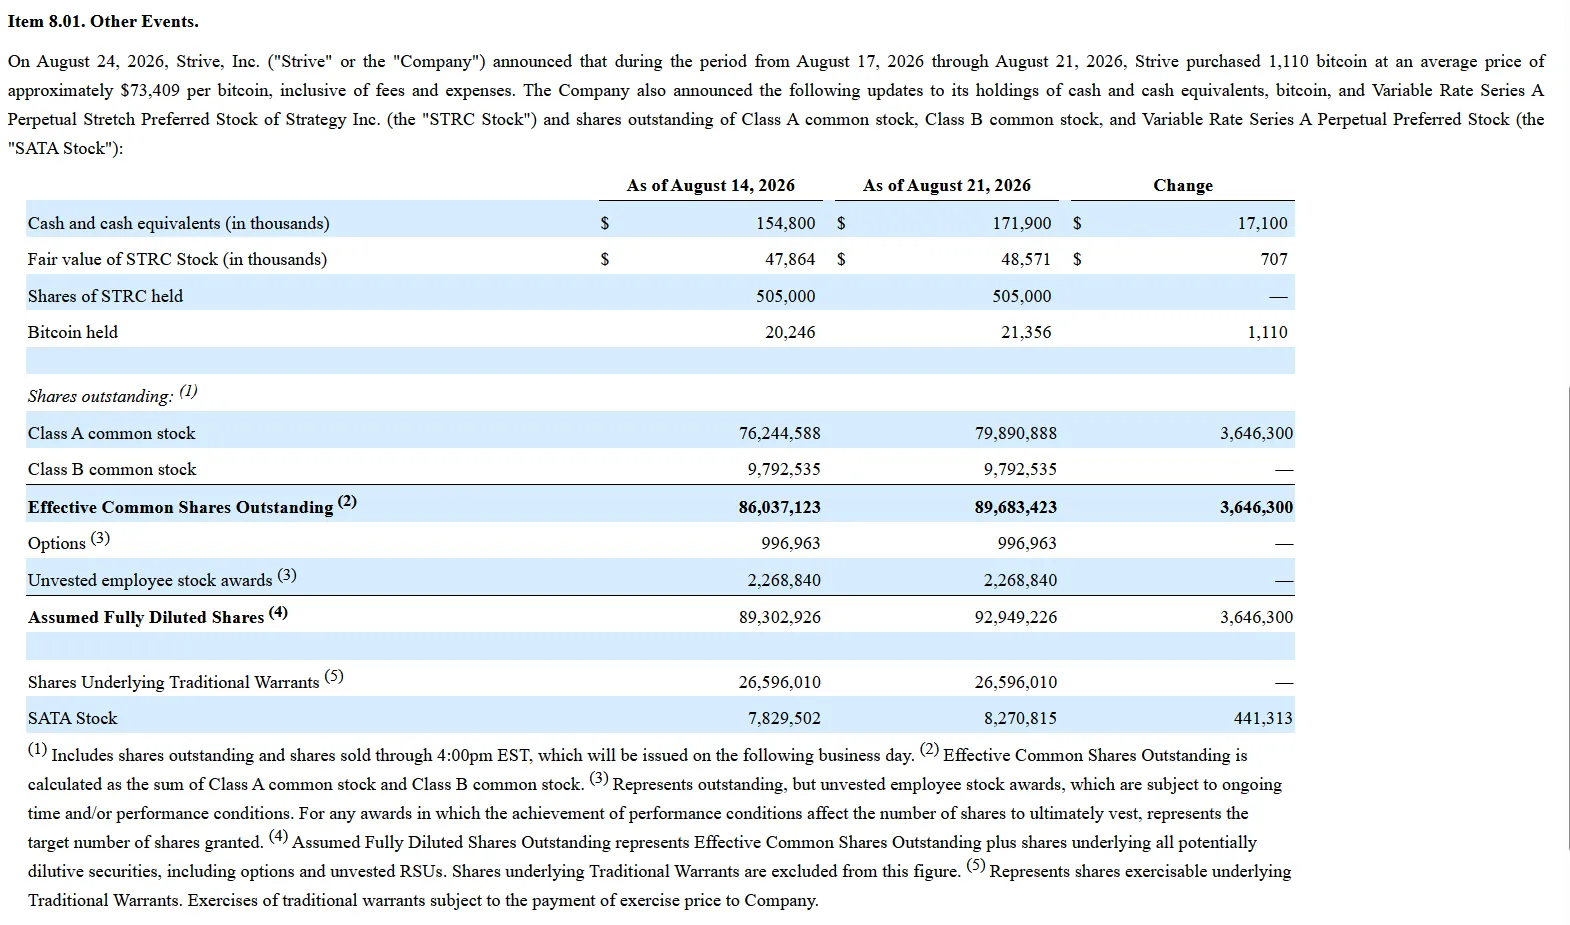Click the cash change value "17,100"
The width and height of the screenshot is (1570, 925).
pos(1263,223)
